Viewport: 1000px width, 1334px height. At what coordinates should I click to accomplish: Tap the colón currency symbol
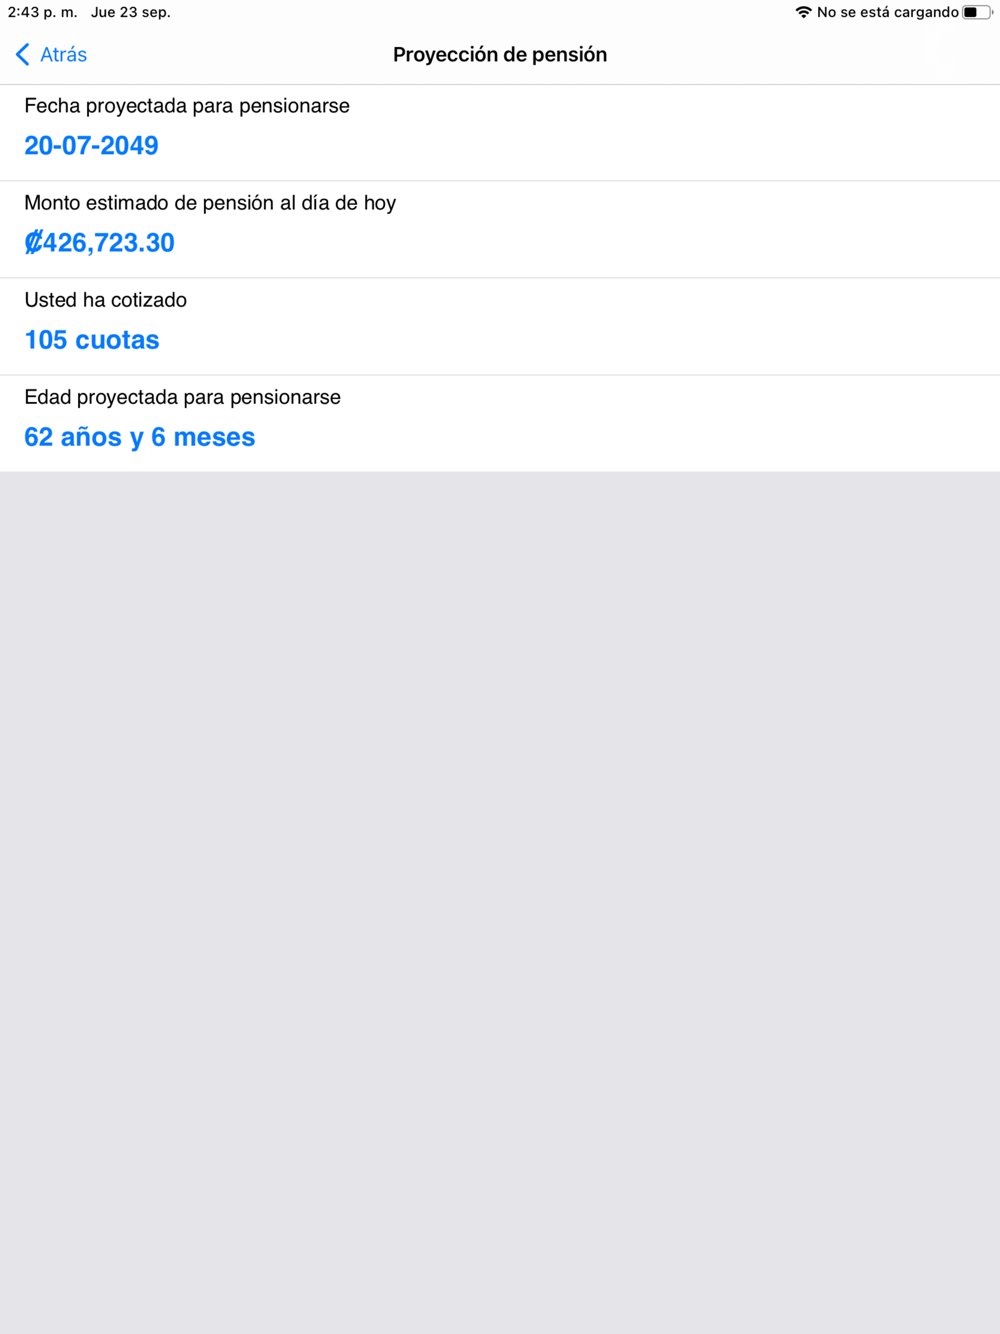coord(33,242)
